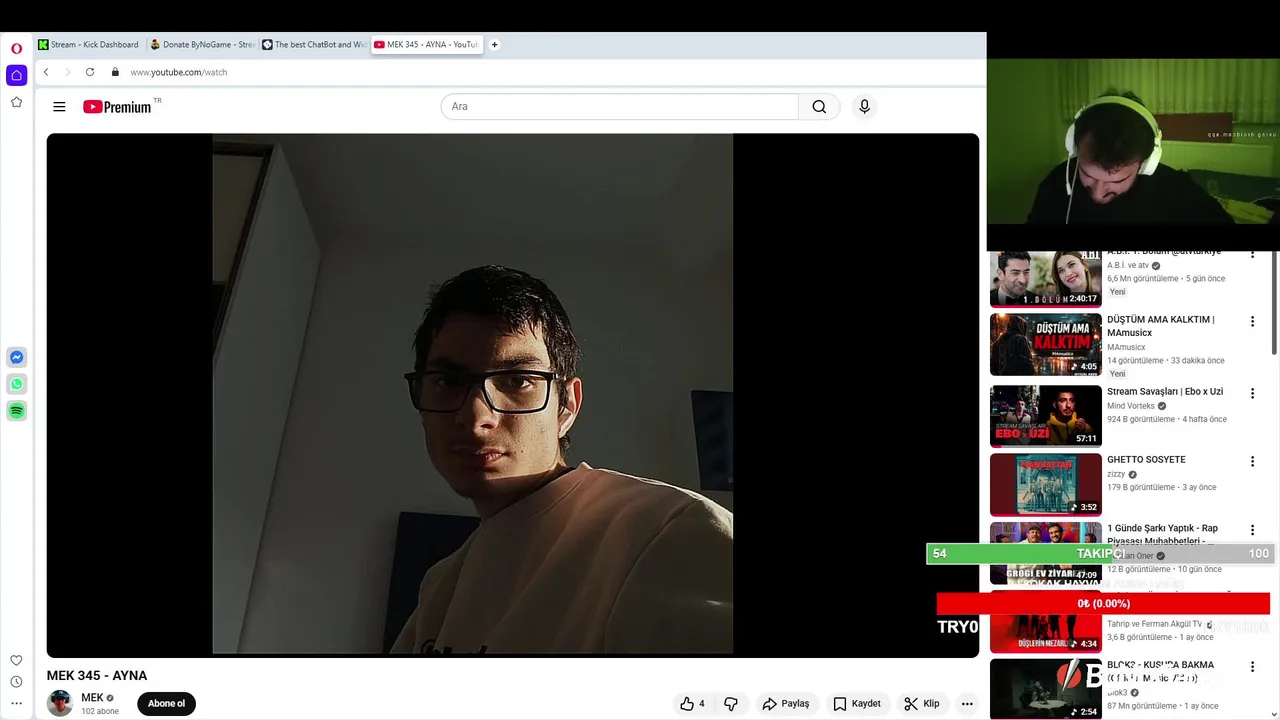Select the MEK 345 - AYNA YouTube tab
The image size is (1280, 720).
pyautogui.click(x=426, y=44)
